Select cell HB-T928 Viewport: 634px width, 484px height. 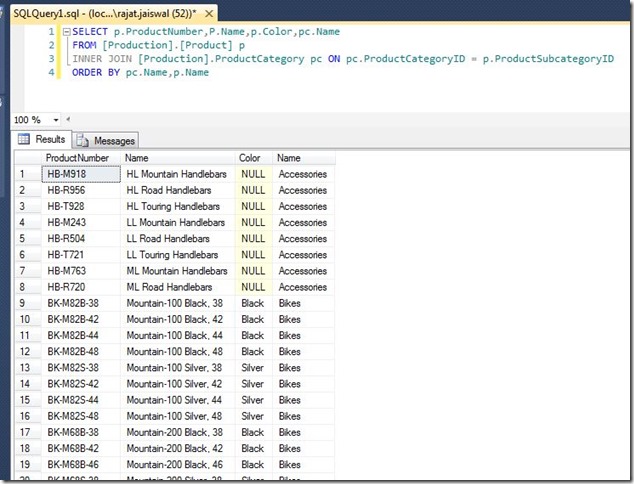81,207
